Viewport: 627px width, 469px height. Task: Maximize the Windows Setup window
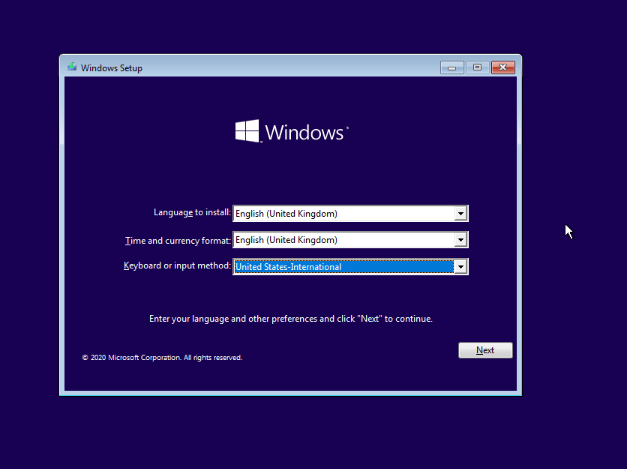click(x=477, y=68)
